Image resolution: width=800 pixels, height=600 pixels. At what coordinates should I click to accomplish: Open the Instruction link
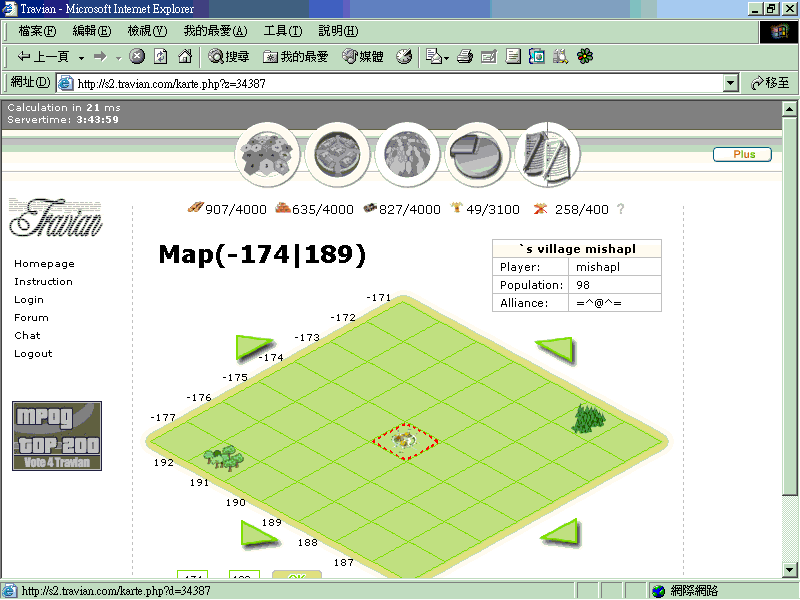click(x=43, y=282)
